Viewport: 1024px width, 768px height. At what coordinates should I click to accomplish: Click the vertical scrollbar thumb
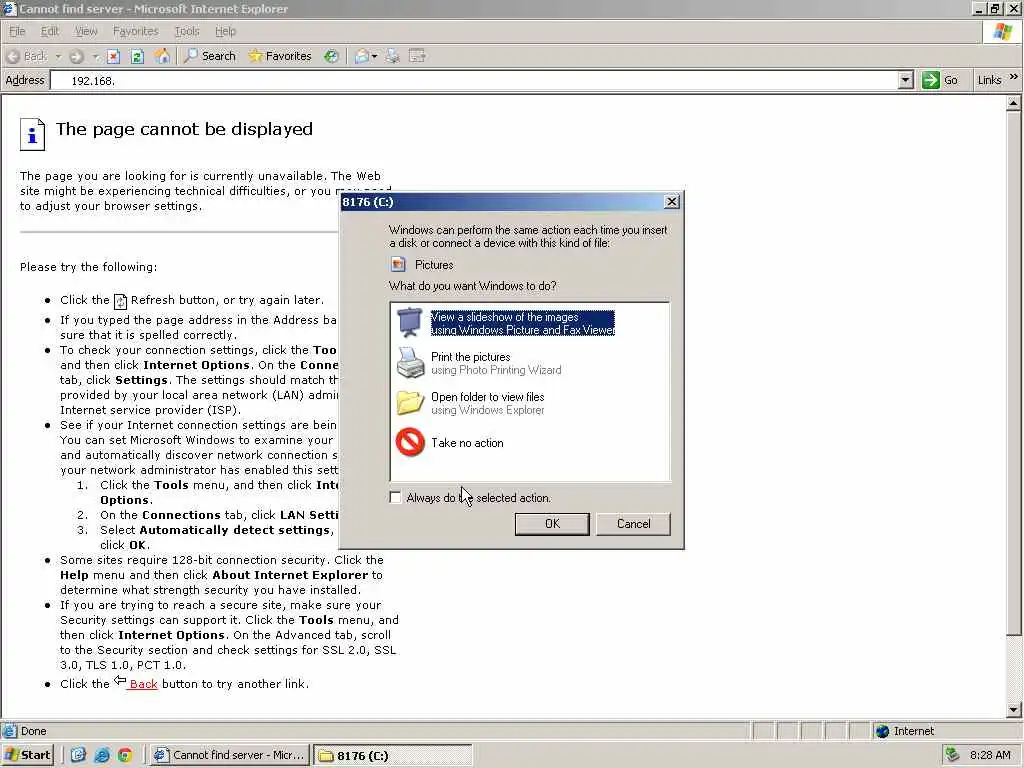click(1014, 372)
